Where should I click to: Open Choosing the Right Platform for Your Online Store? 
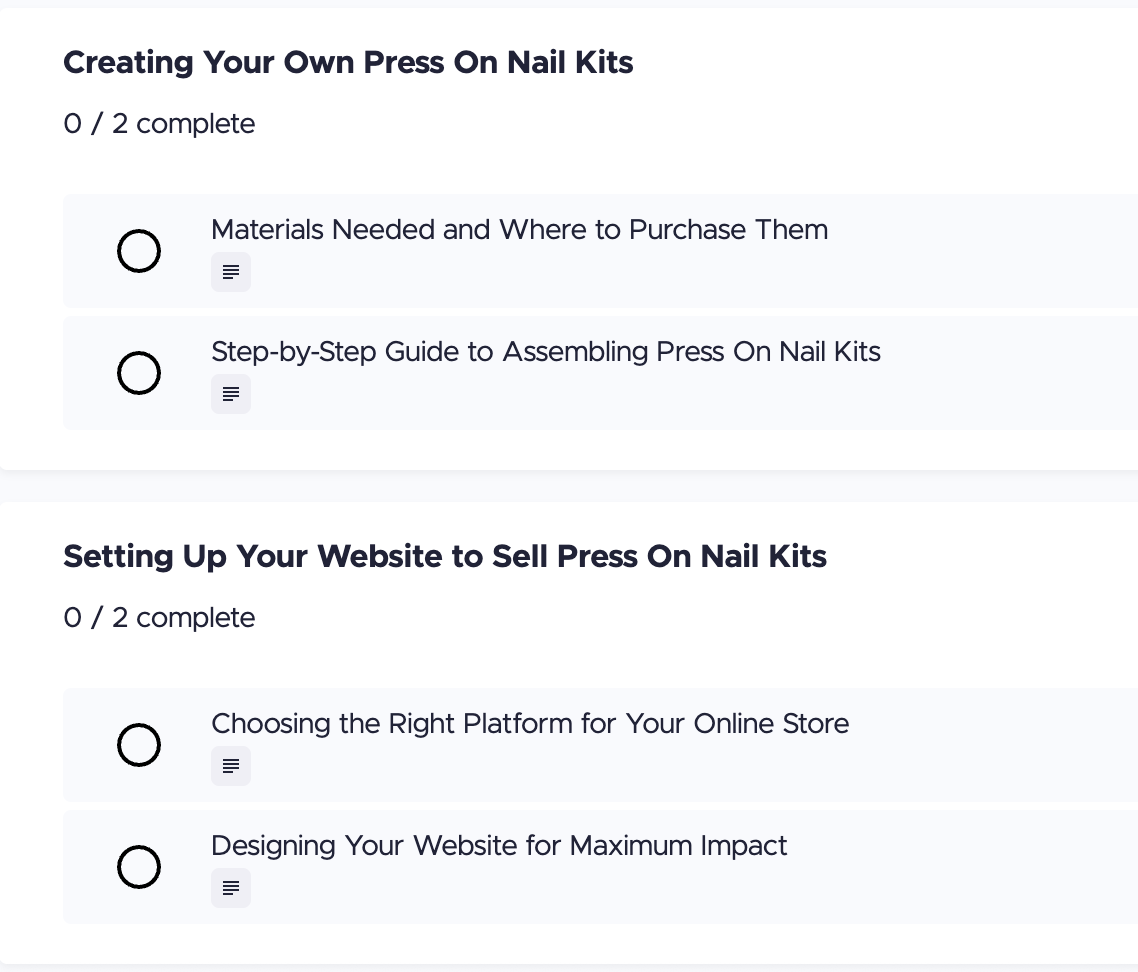click(x=530, y=724)
